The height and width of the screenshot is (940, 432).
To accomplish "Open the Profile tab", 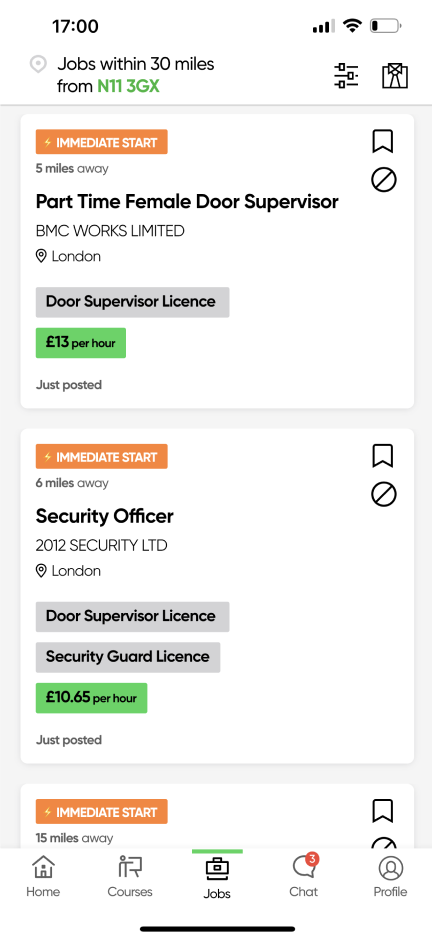I will point(391,876).
